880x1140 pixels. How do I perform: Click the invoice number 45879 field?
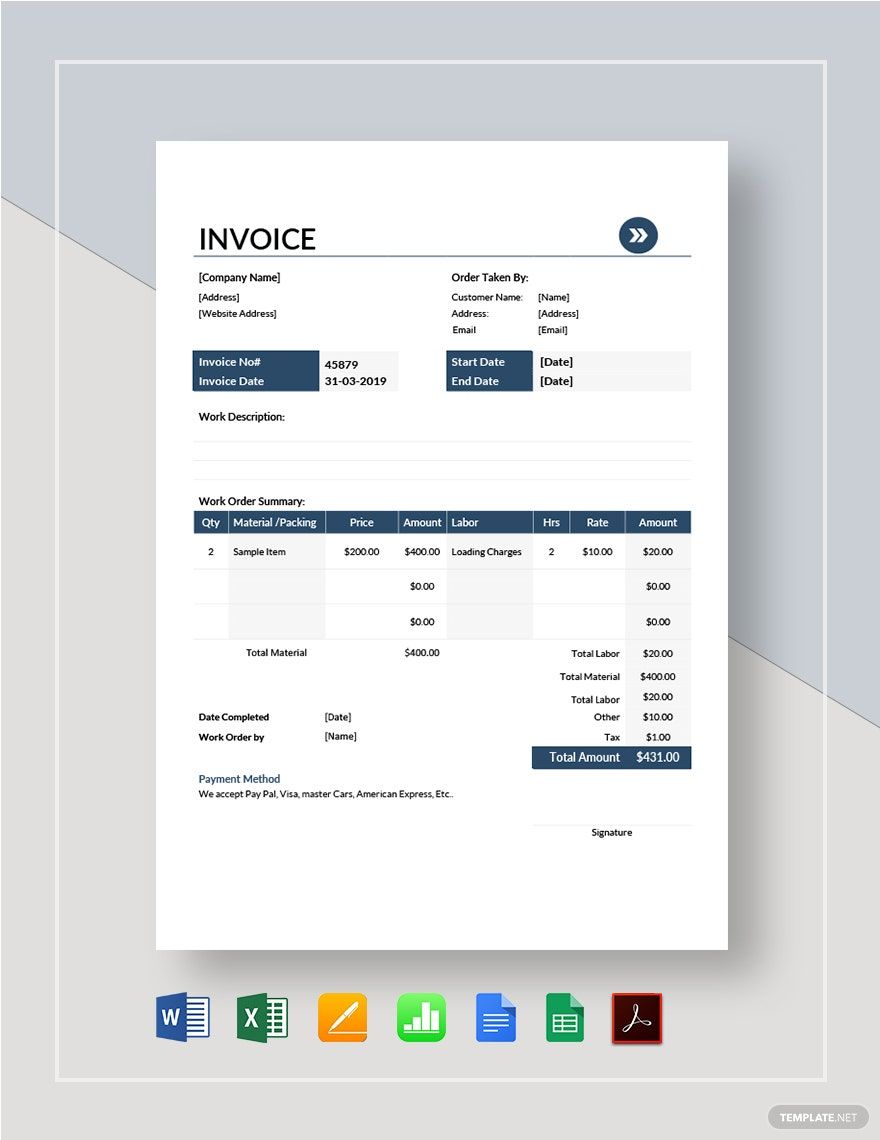(x=343, y=362)
